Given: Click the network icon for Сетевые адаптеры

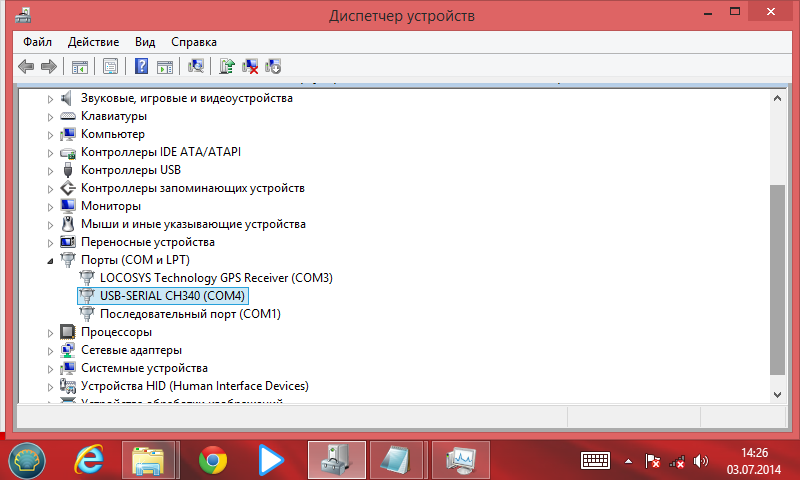Looking at the screenshot, I should [67, 350].
